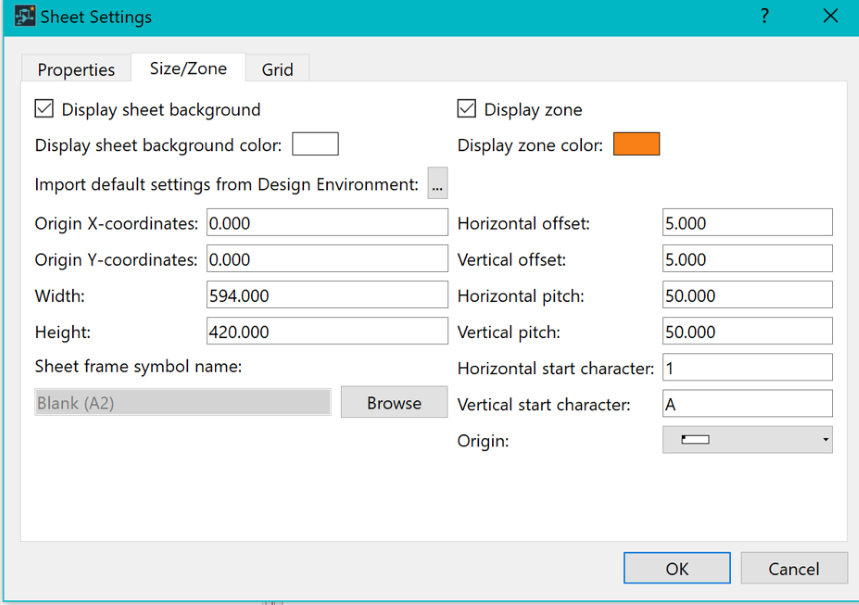Select the Blank (A2) sheet frame symbol field
The image size is (859, 605).
183,403
